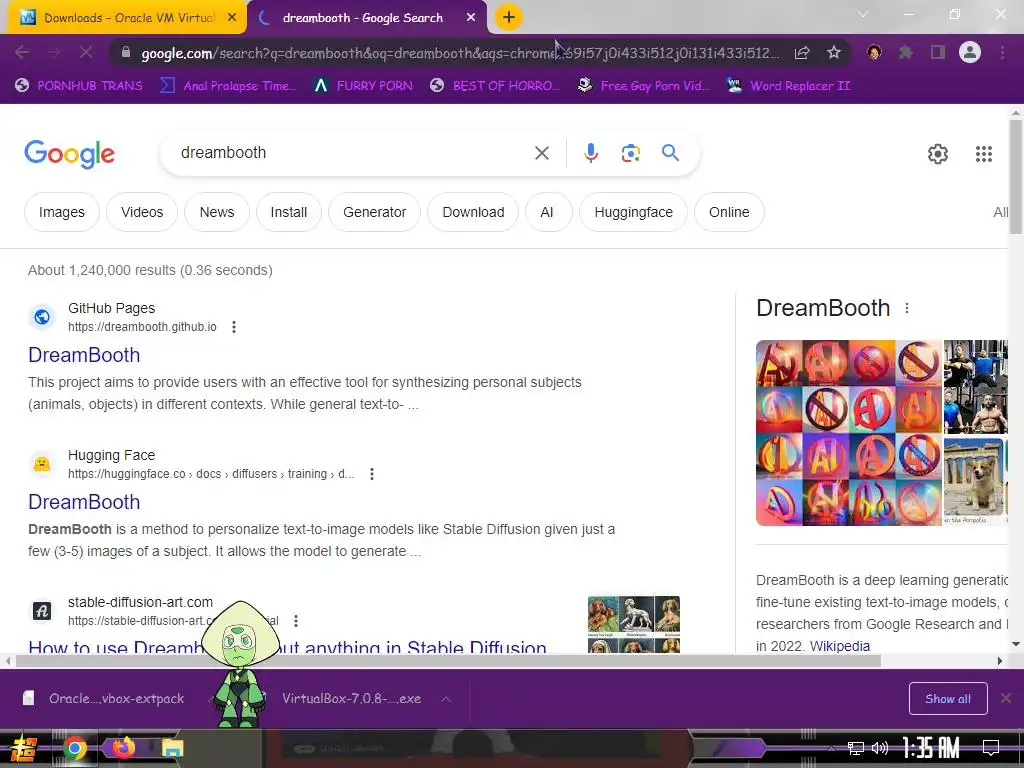Open the extensions puzzle icon
Viewport: 1024px width, 768px height.
point(905,52)
